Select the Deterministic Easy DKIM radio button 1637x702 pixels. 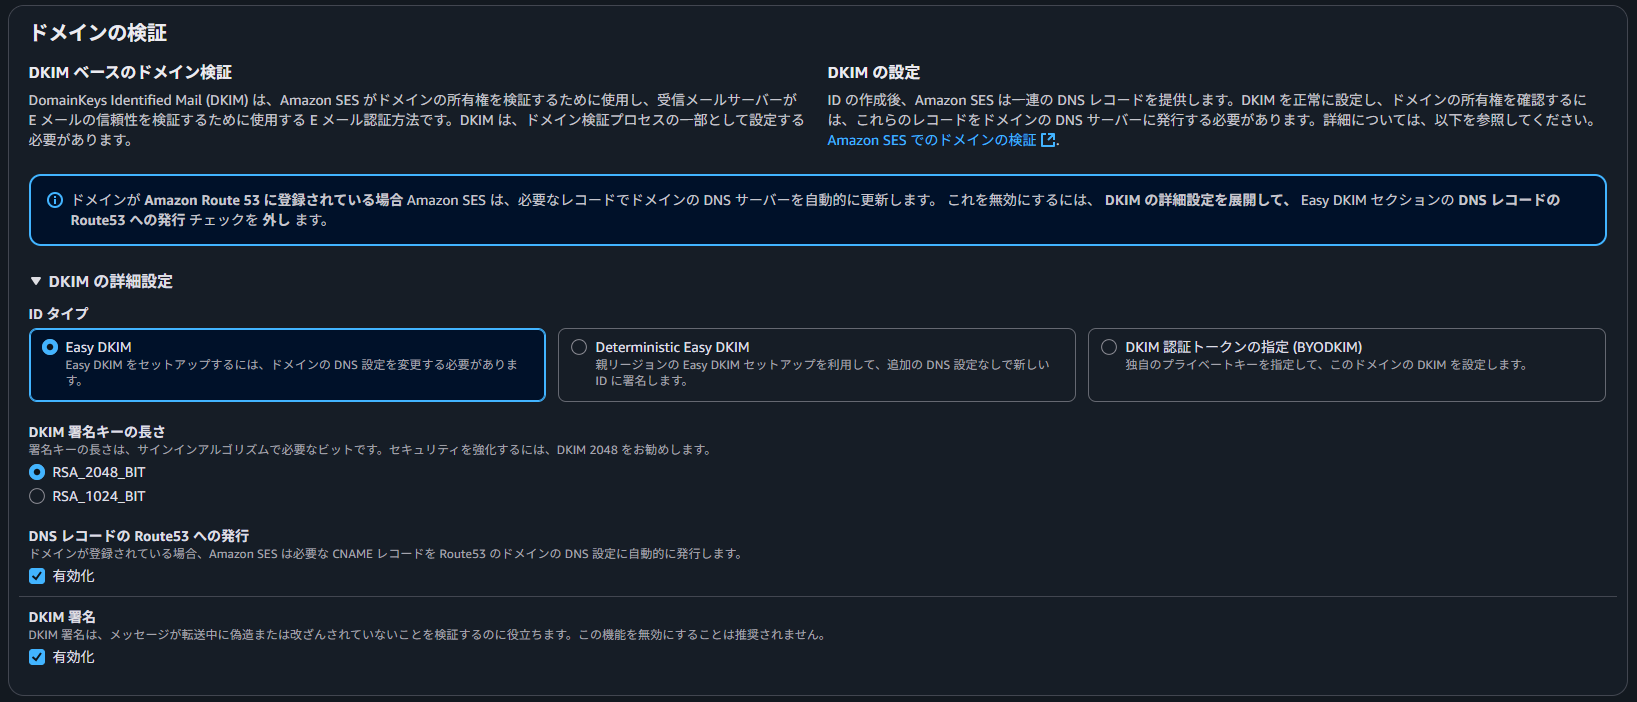pyautogui.click(x=579, y=347)
